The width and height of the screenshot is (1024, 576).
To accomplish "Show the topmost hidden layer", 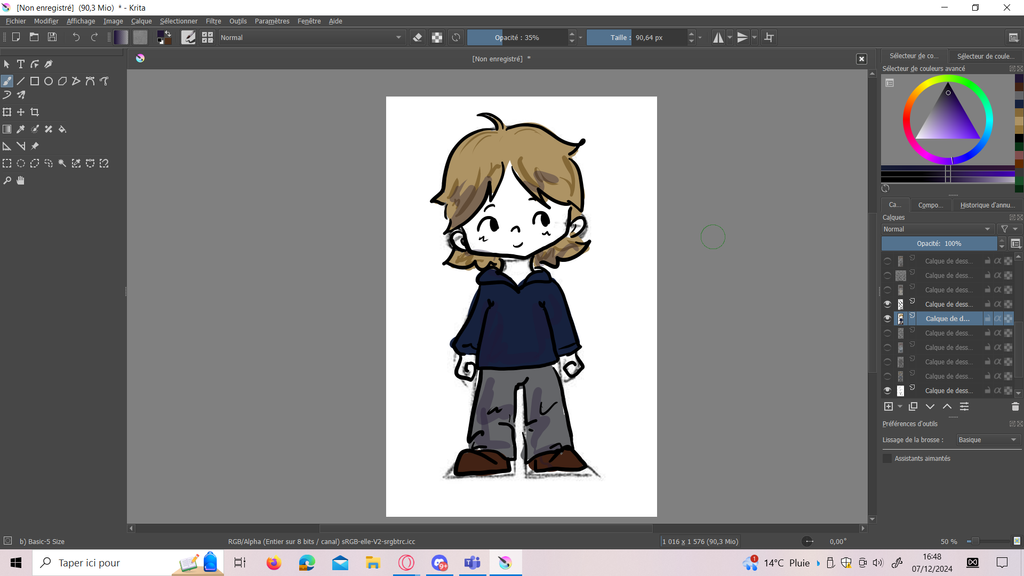I will [887, 261].
